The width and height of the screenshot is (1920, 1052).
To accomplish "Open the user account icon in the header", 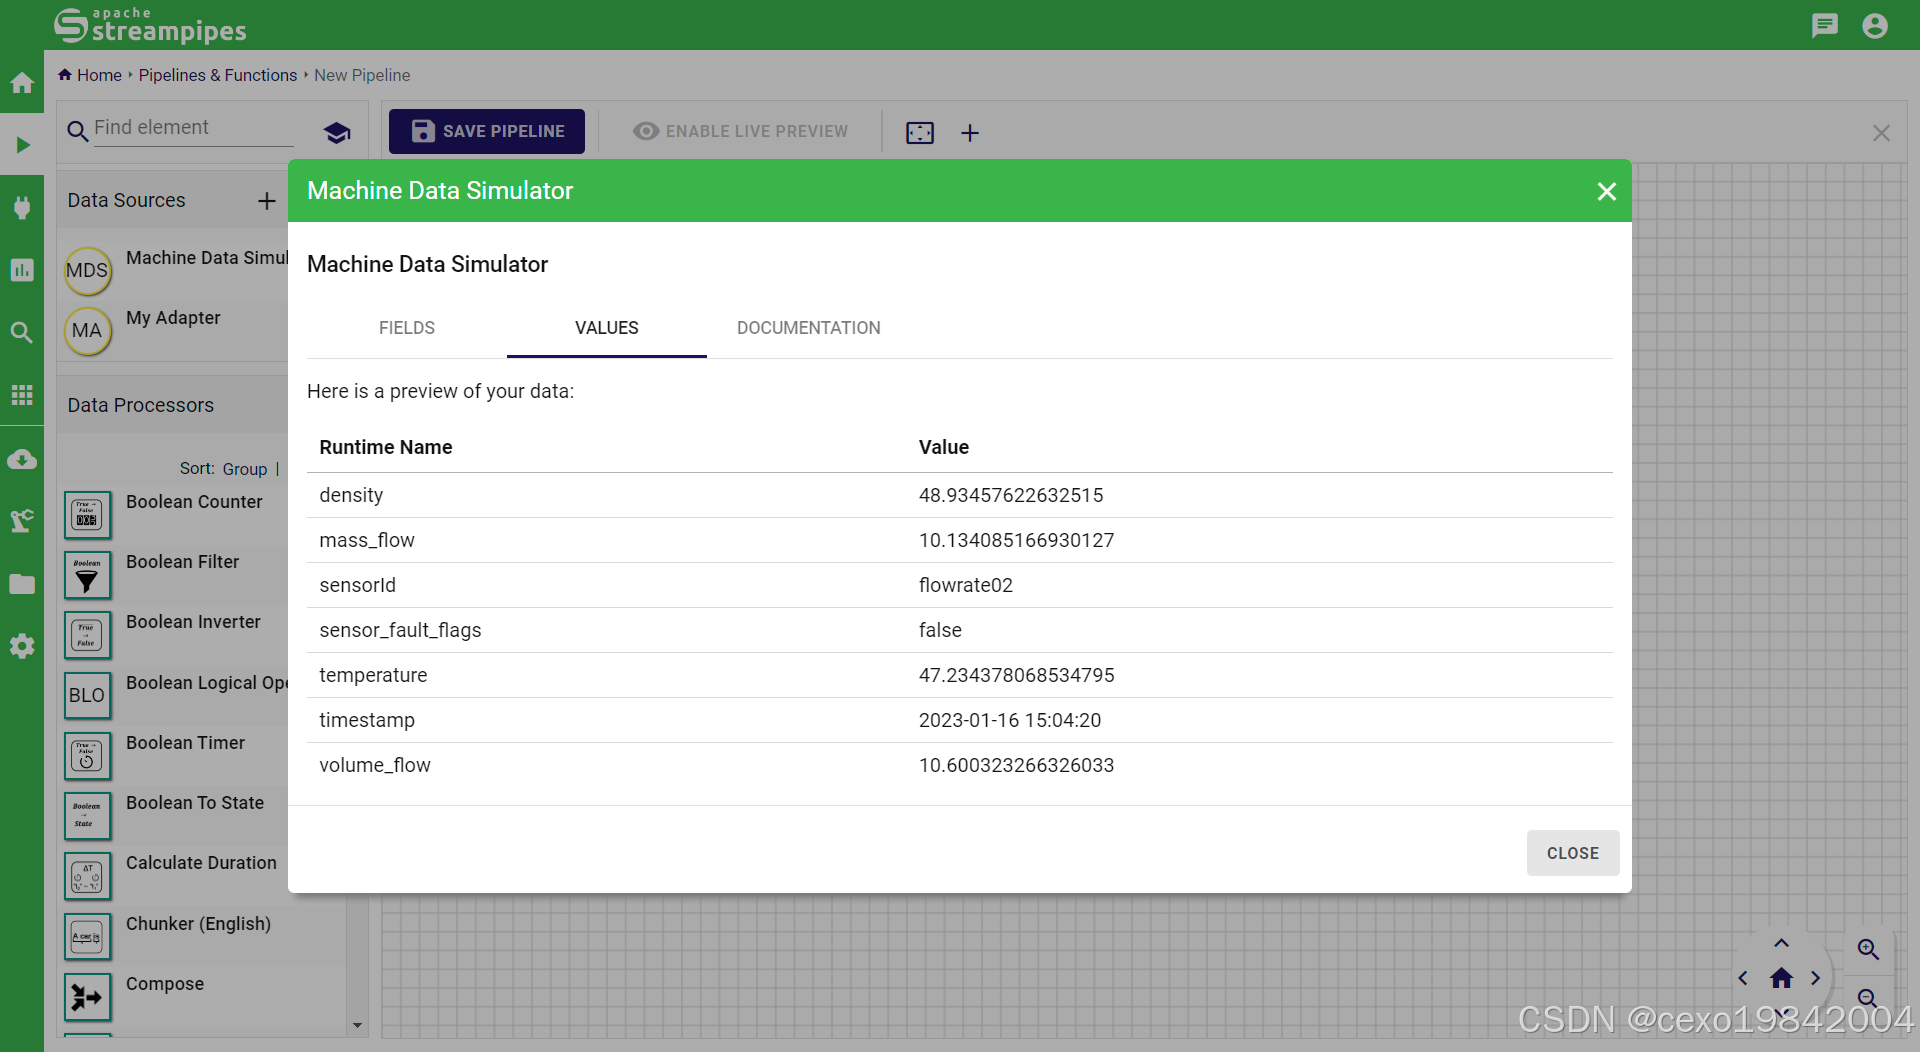I will (1875, 25).
